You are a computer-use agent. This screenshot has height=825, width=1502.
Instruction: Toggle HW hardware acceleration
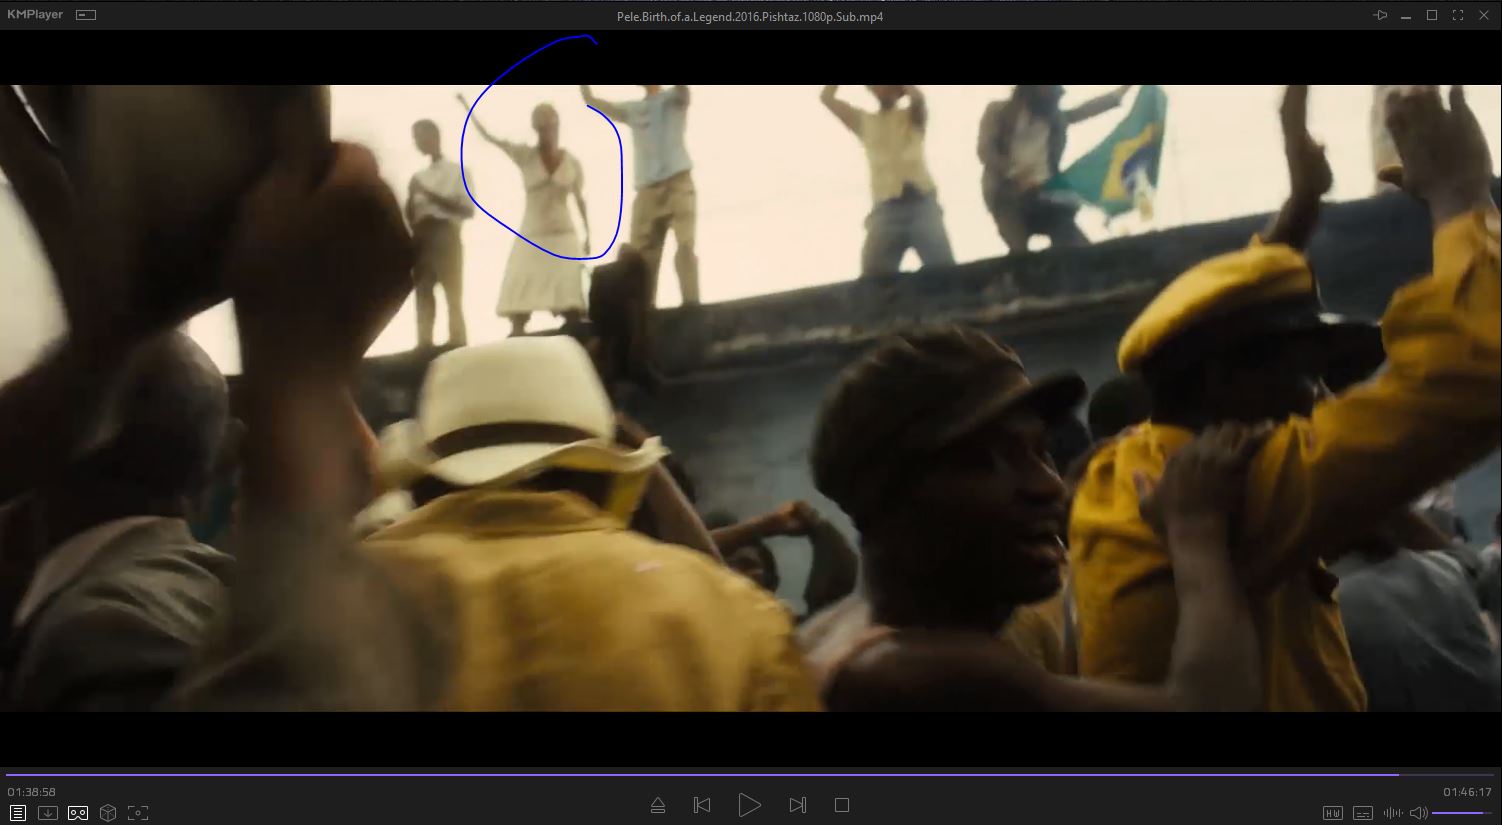(1333, 813)
